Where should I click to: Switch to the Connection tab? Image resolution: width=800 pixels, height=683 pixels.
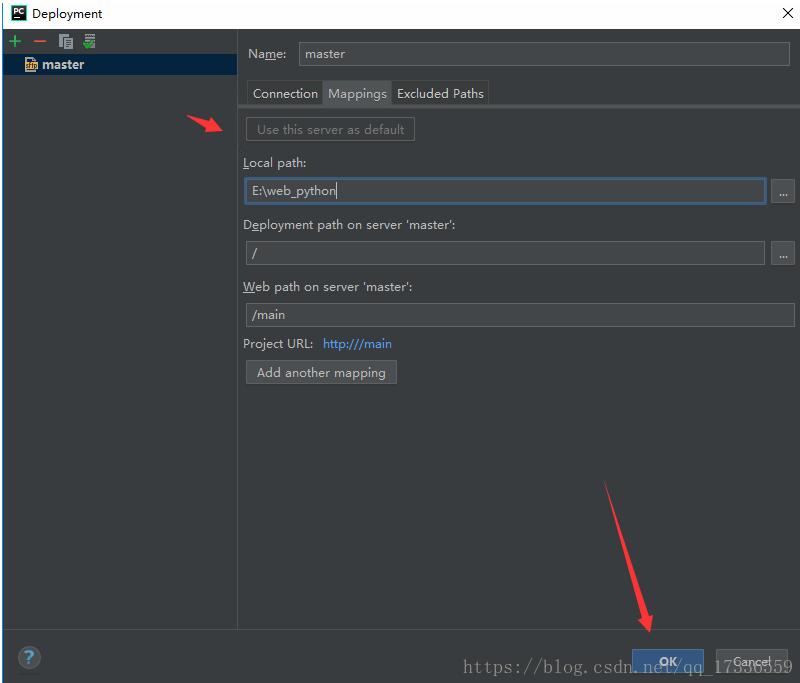[285, 94]
